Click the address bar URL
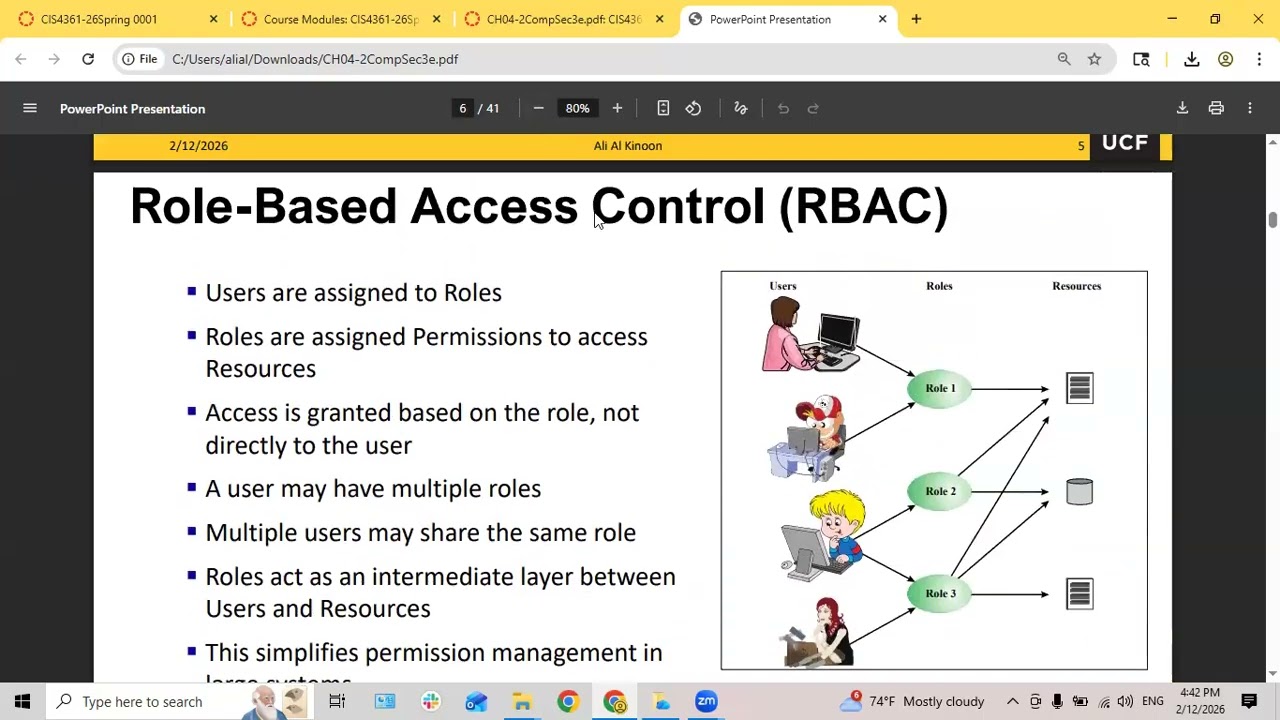 [x=315, y=59]
